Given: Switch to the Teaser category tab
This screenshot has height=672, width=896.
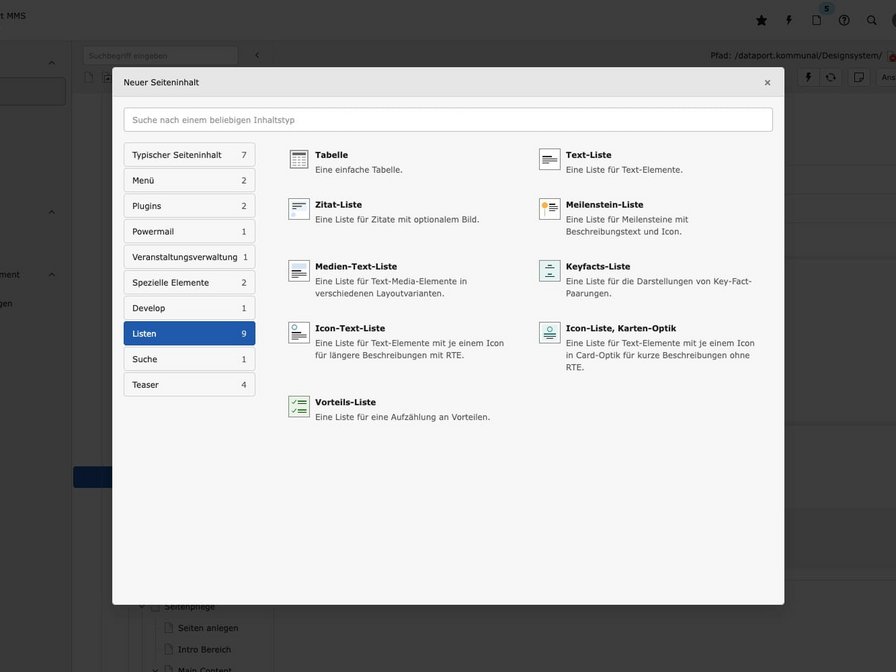Looking at the screenshot, I should (189, 385).
